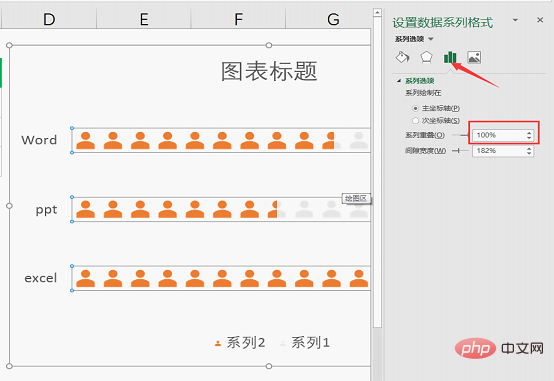
Task: Click the 图表标题 chart title
Action: point(269,71)
